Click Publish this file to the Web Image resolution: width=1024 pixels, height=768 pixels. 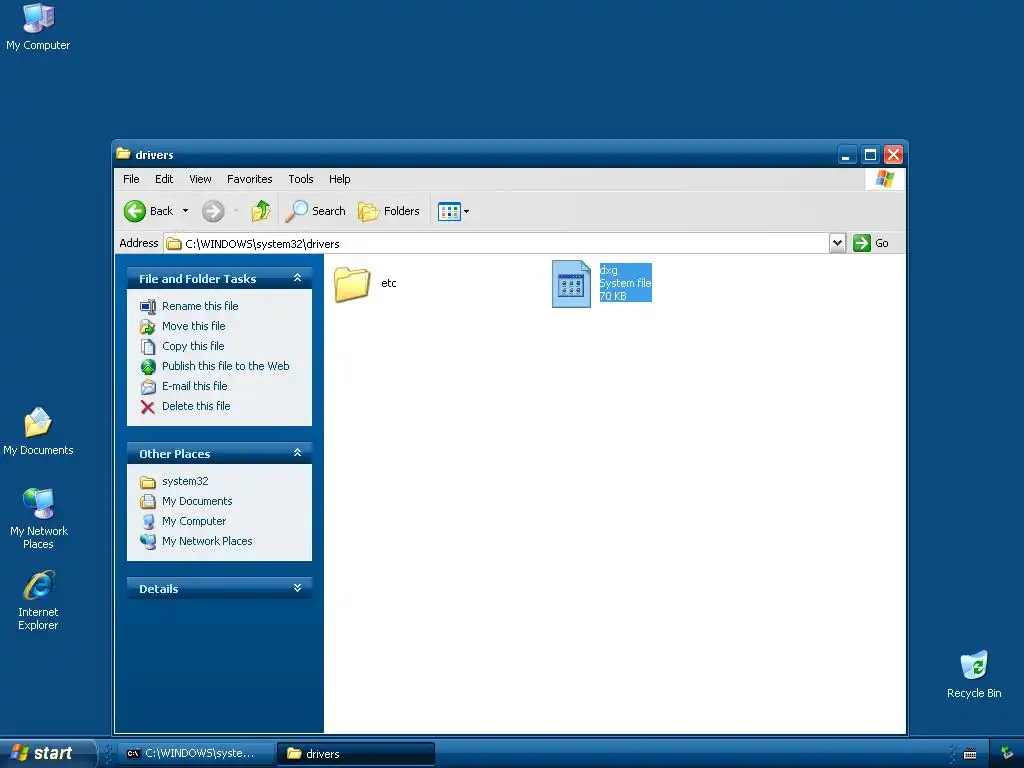tap(225, 366)
